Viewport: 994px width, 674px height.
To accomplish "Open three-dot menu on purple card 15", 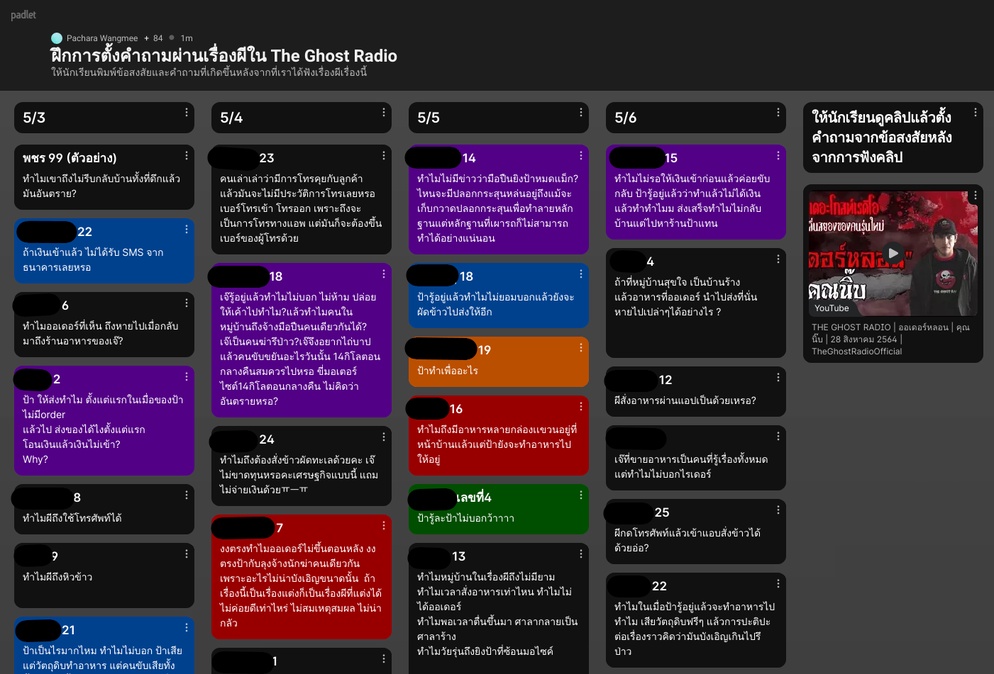I will (778, 155).
